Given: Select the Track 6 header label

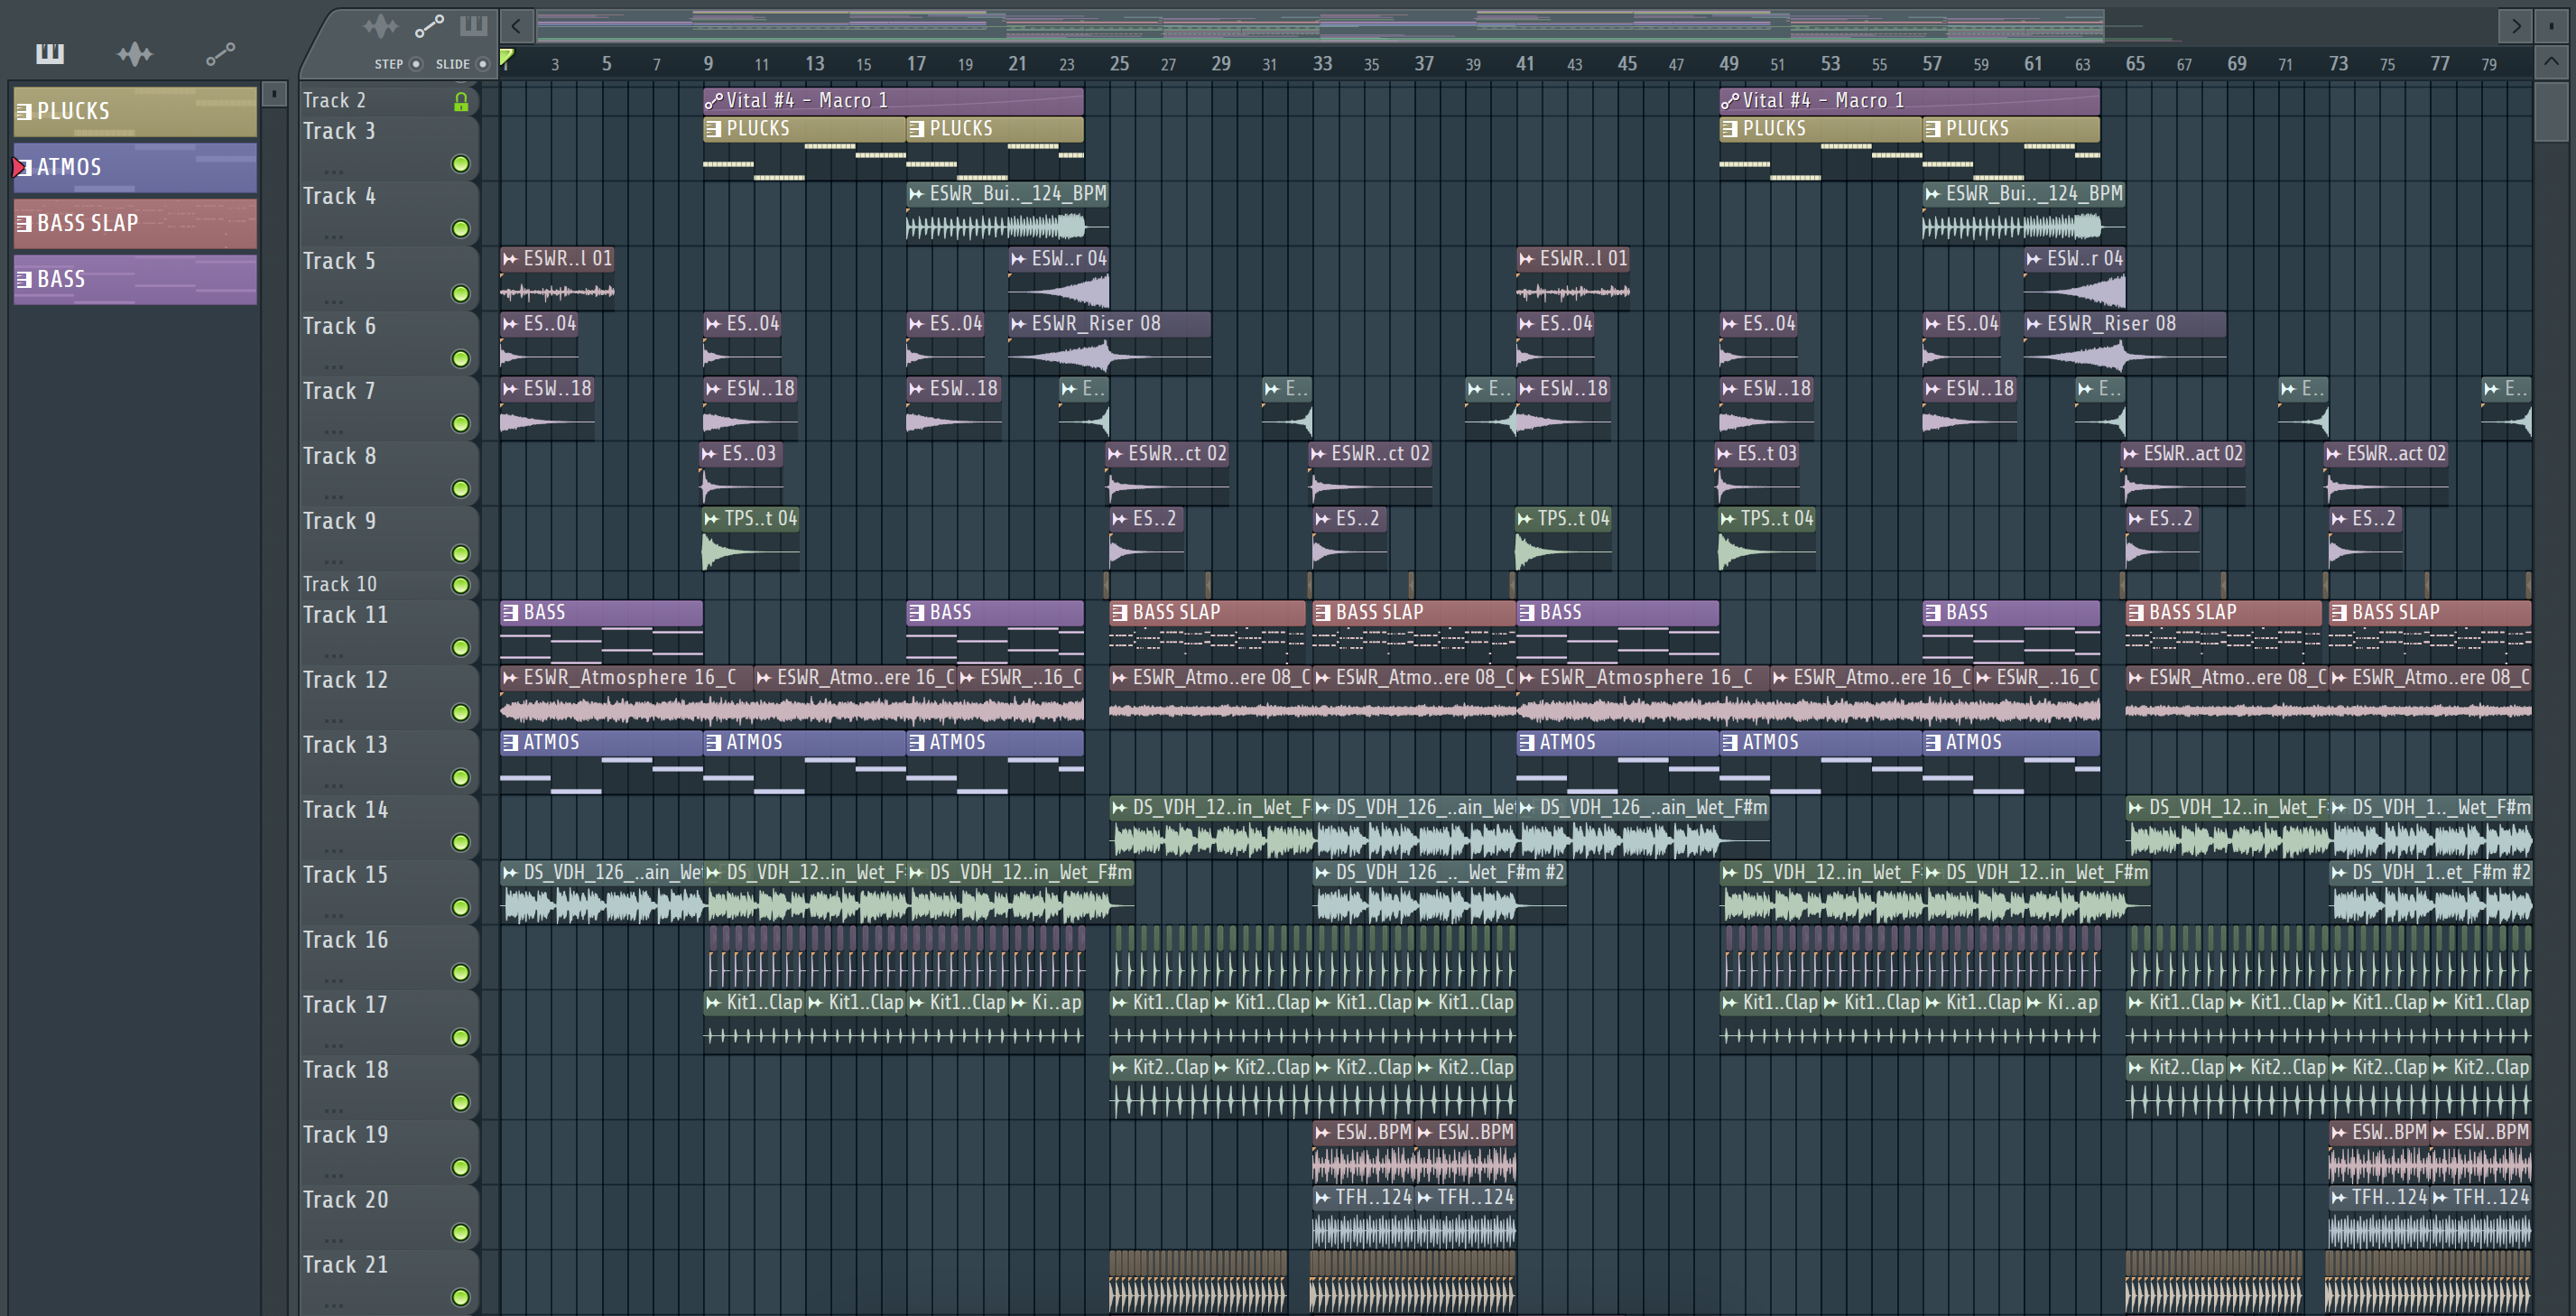Looking at the screenshot, I should pyautogui.click(x=339, y=327).
